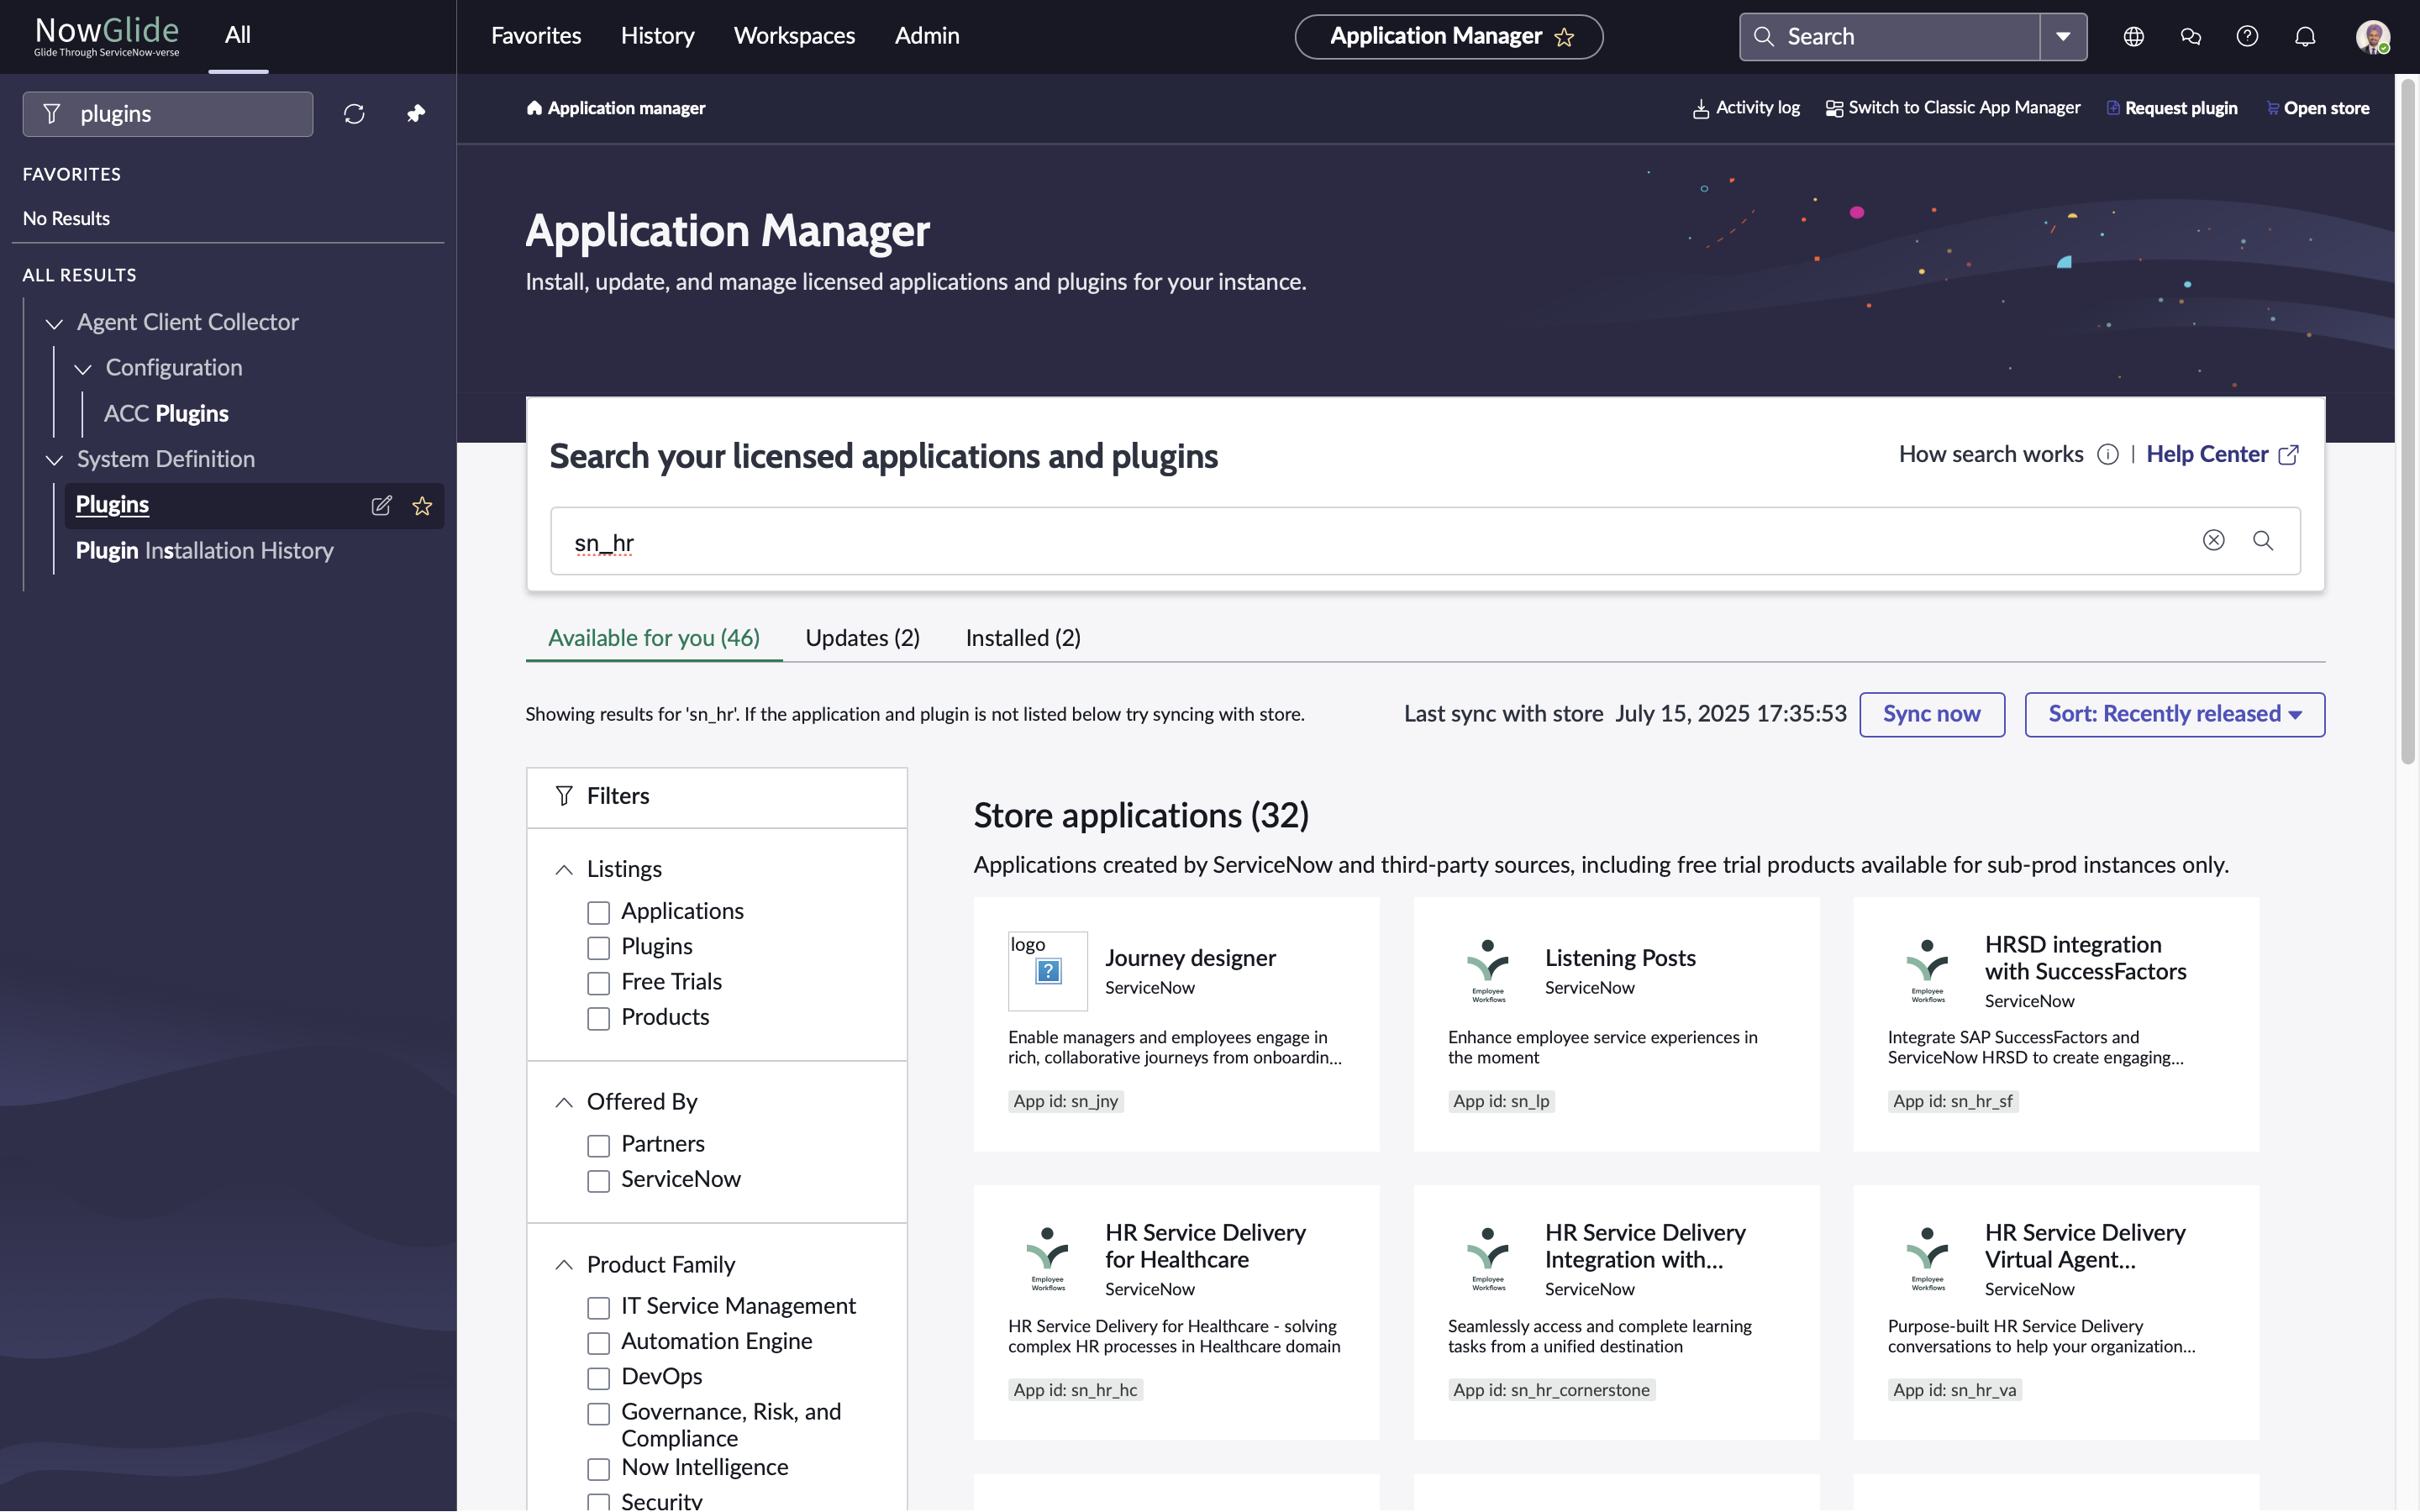
Task: Open the help question mark icon
Action: [x=2247, y=37]
